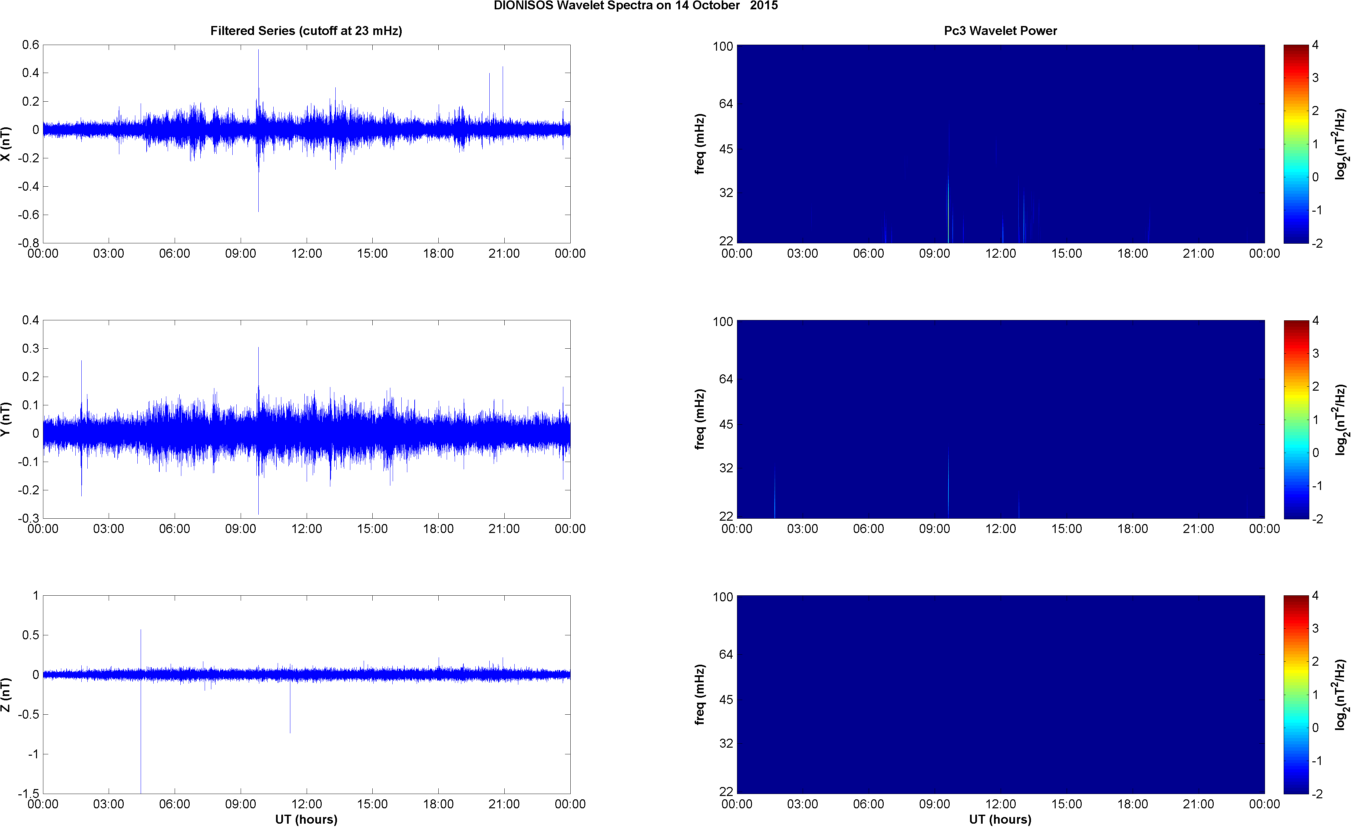Viewport: 1351px width, 827px height.
Task: Click the bottom wavelet spectrogram panel
Action: (1000, 694)
